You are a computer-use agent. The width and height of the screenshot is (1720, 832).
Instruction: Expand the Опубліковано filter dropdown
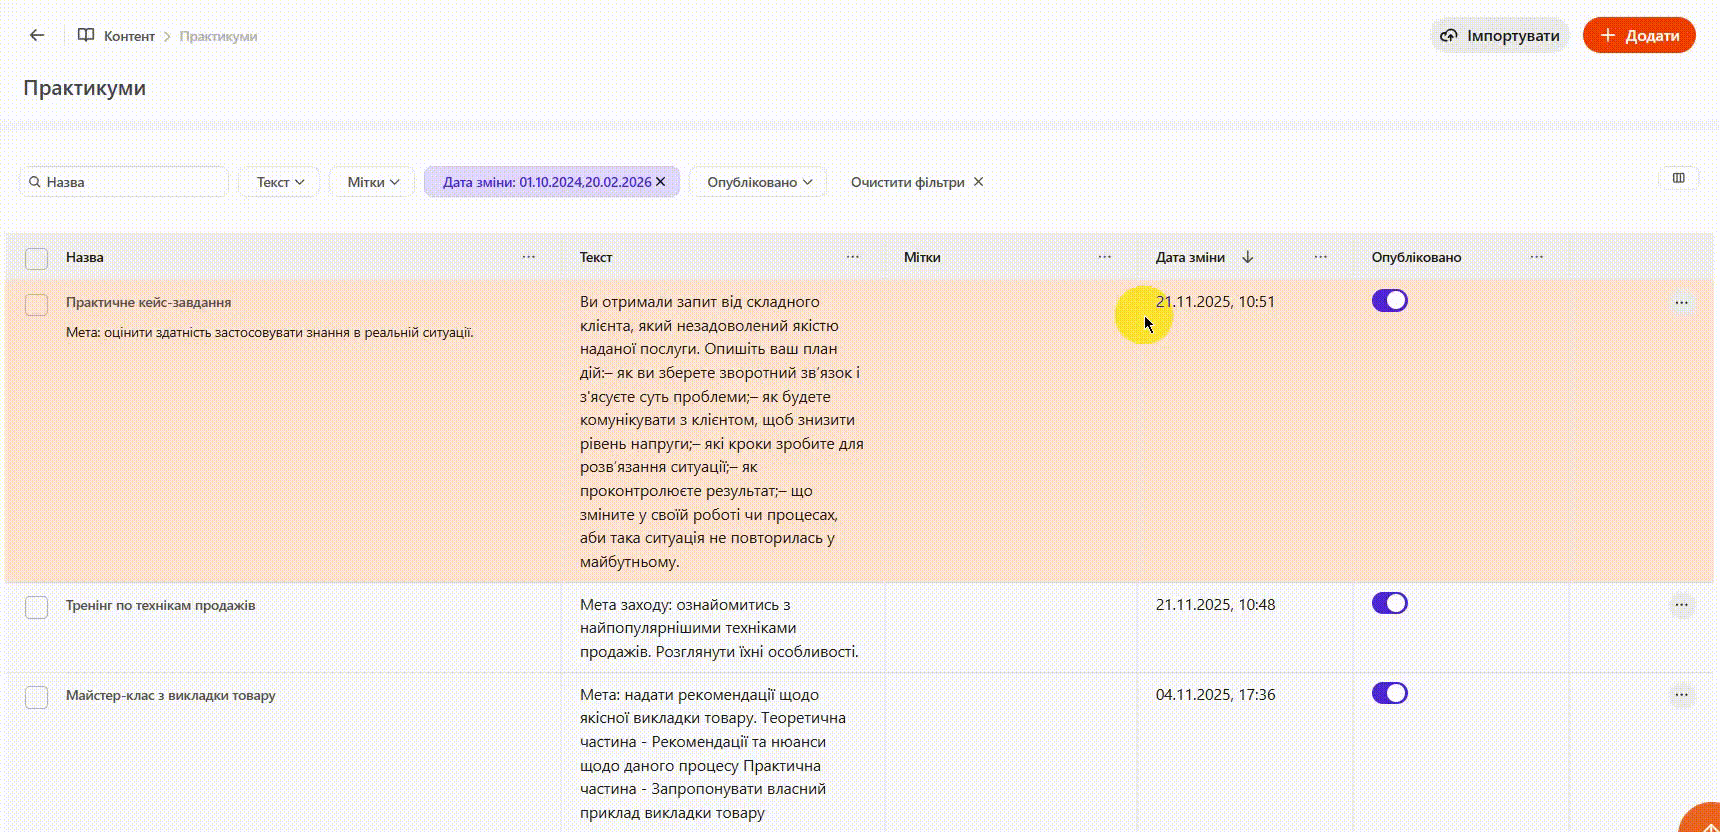758,182
